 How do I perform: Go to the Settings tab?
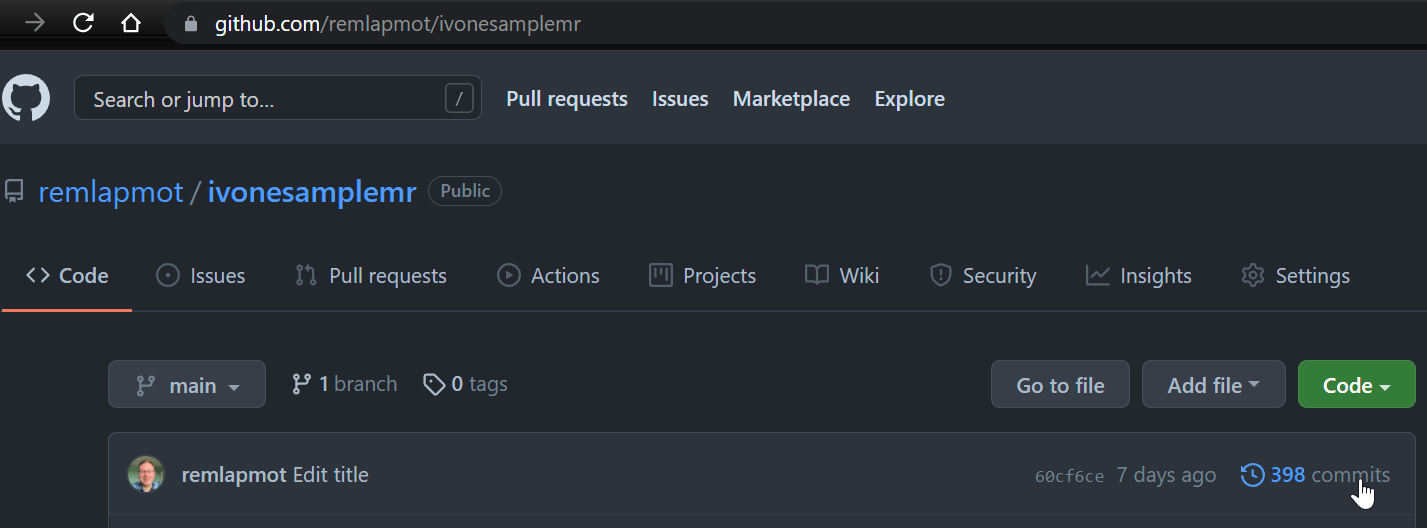click(x=1295, y=276)
